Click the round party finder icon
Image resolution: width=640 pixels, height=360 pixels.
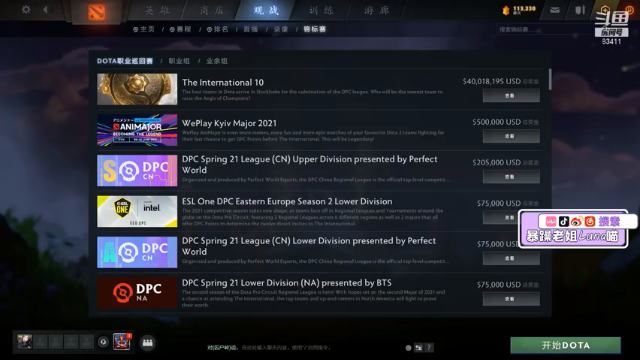(x=103, y=342)
